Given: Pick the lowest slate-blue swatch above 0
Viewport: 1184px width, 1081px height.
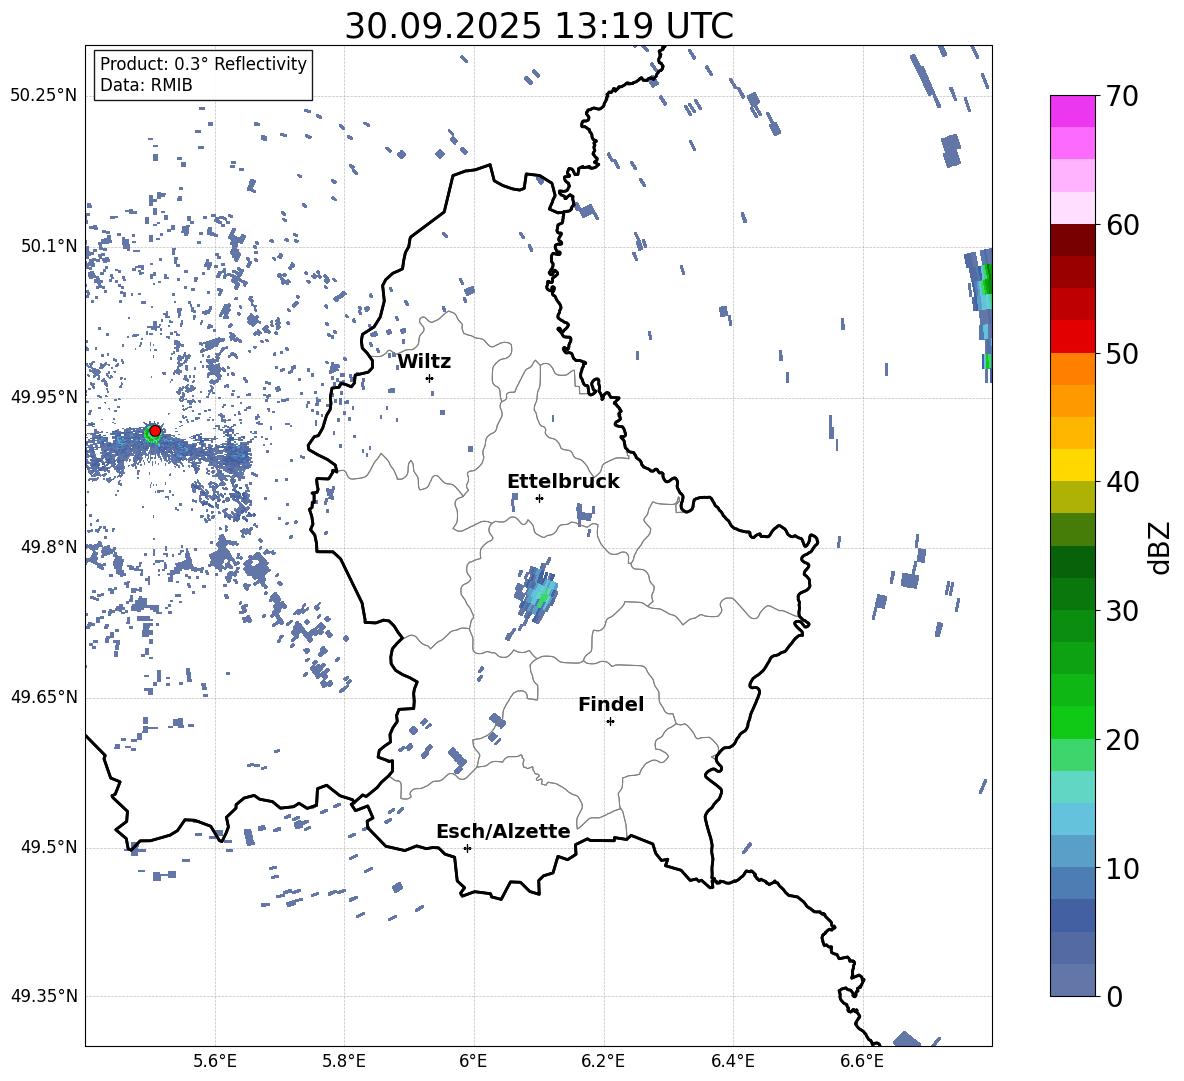Looking at the screenshot, I should (1072, 980).
